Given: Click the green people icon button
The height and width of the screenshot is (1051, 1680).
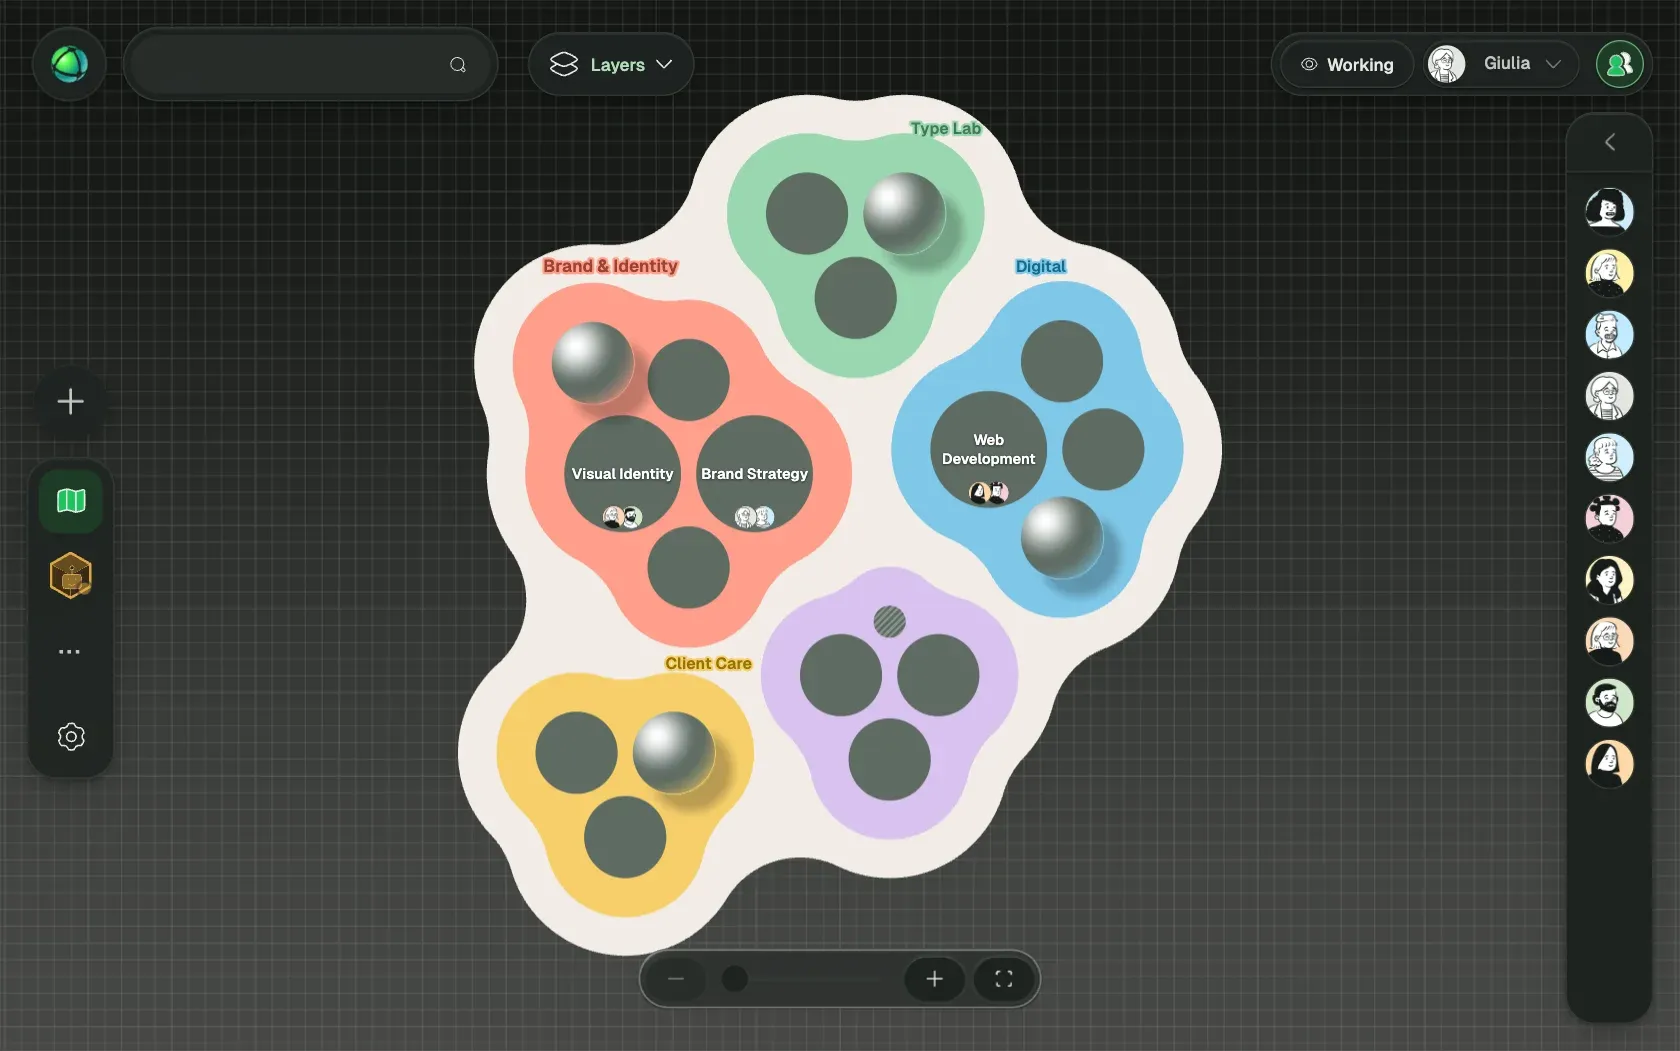Looking at the screenshot, I should click(1619, 64).
